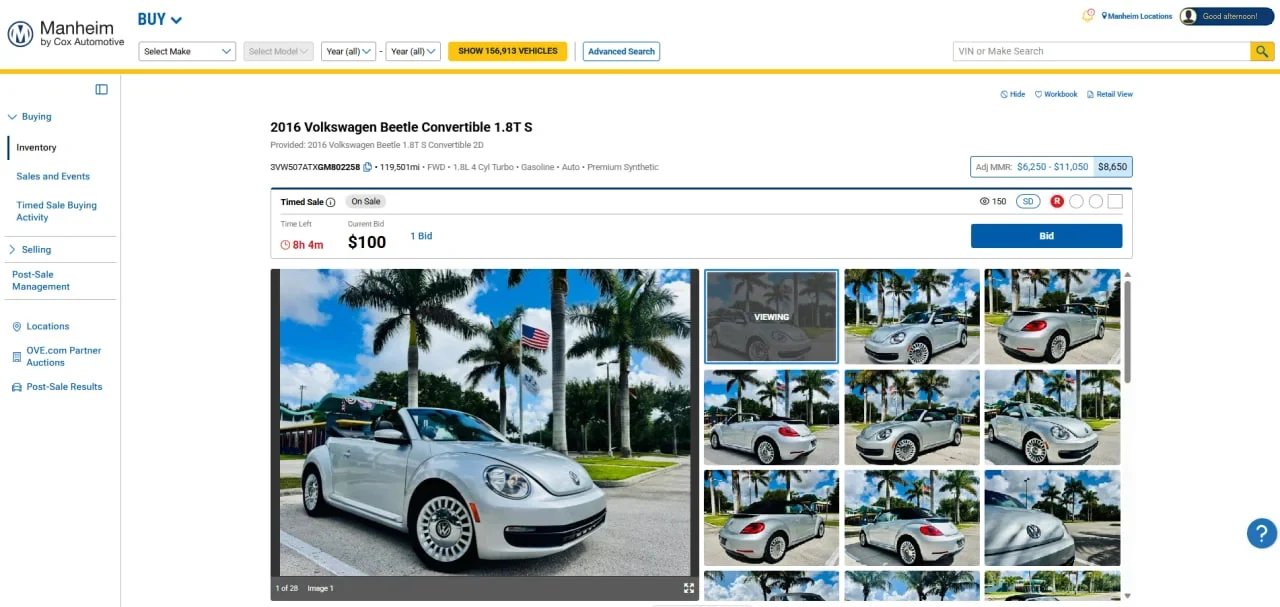Collapse the sidebar with panel icon

coord(101,89)
